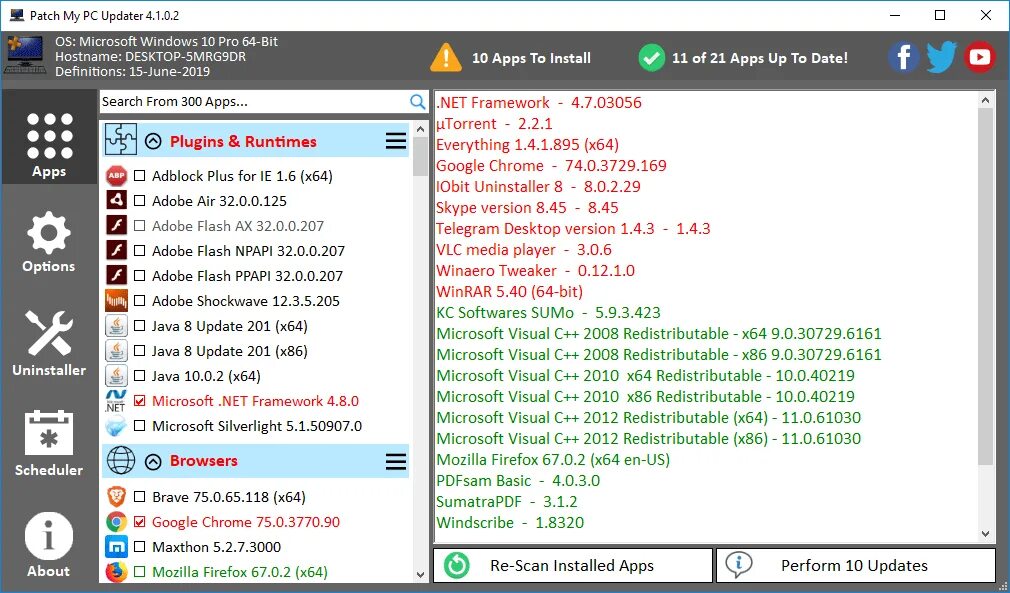Check Adobe Shockwave 12.3.5.205 checkbox

[139, 301]
